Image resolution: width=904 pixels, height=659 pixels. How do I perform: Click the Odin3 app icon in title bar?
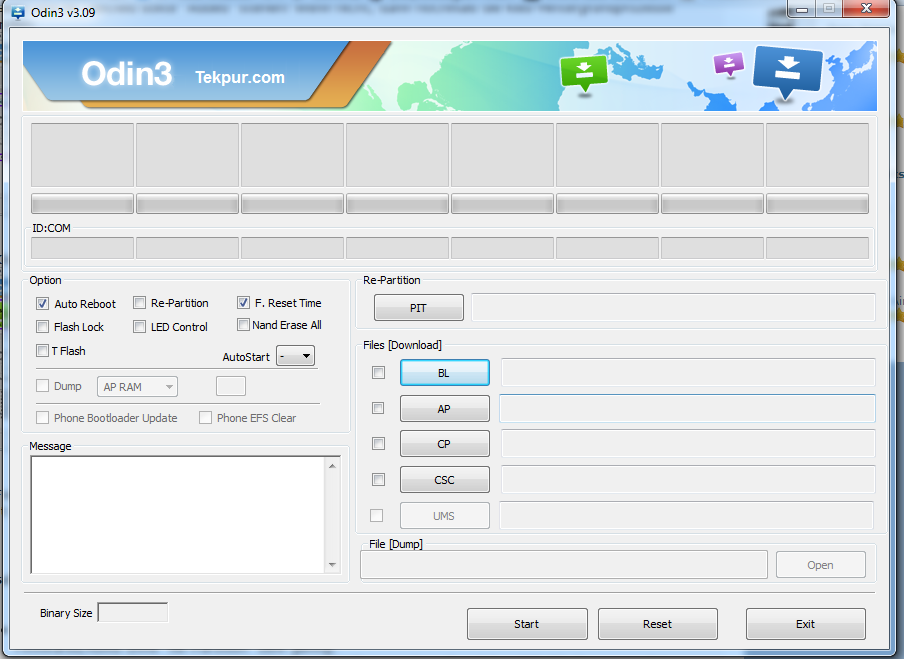[x=17, y=12]
